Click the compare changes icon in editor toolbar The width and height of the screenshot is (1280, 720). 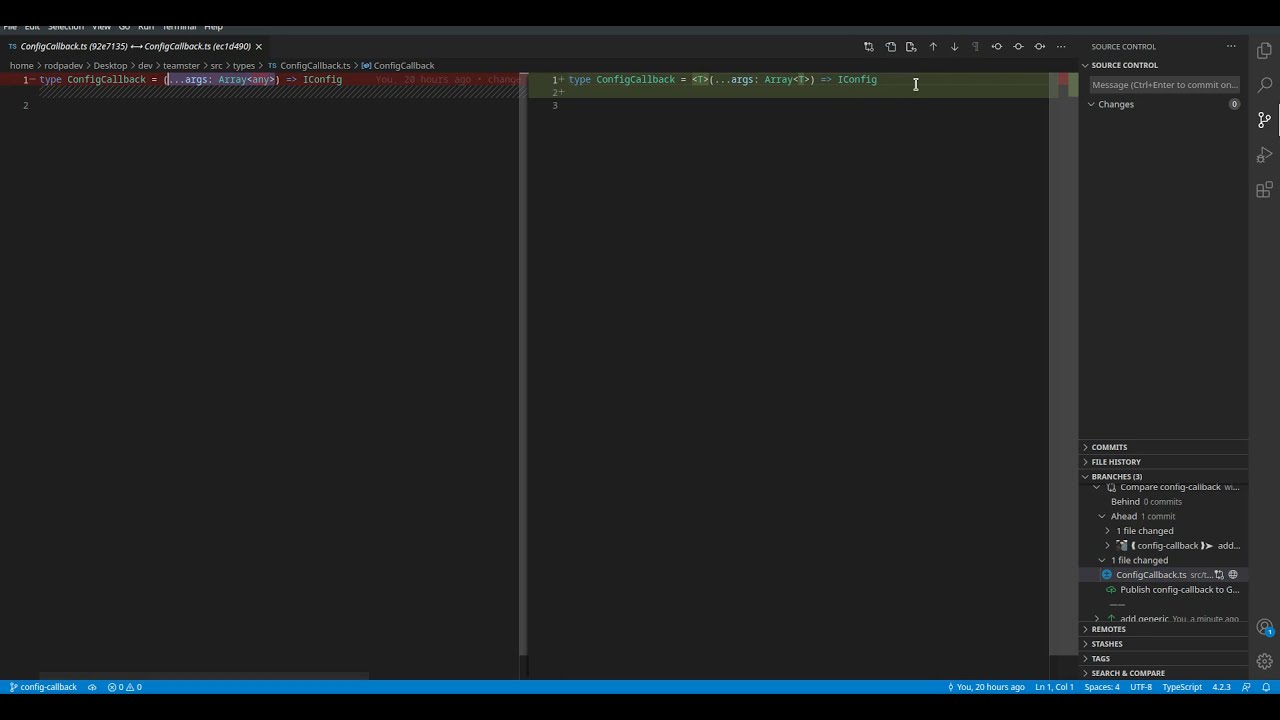[x=868, y=47]
